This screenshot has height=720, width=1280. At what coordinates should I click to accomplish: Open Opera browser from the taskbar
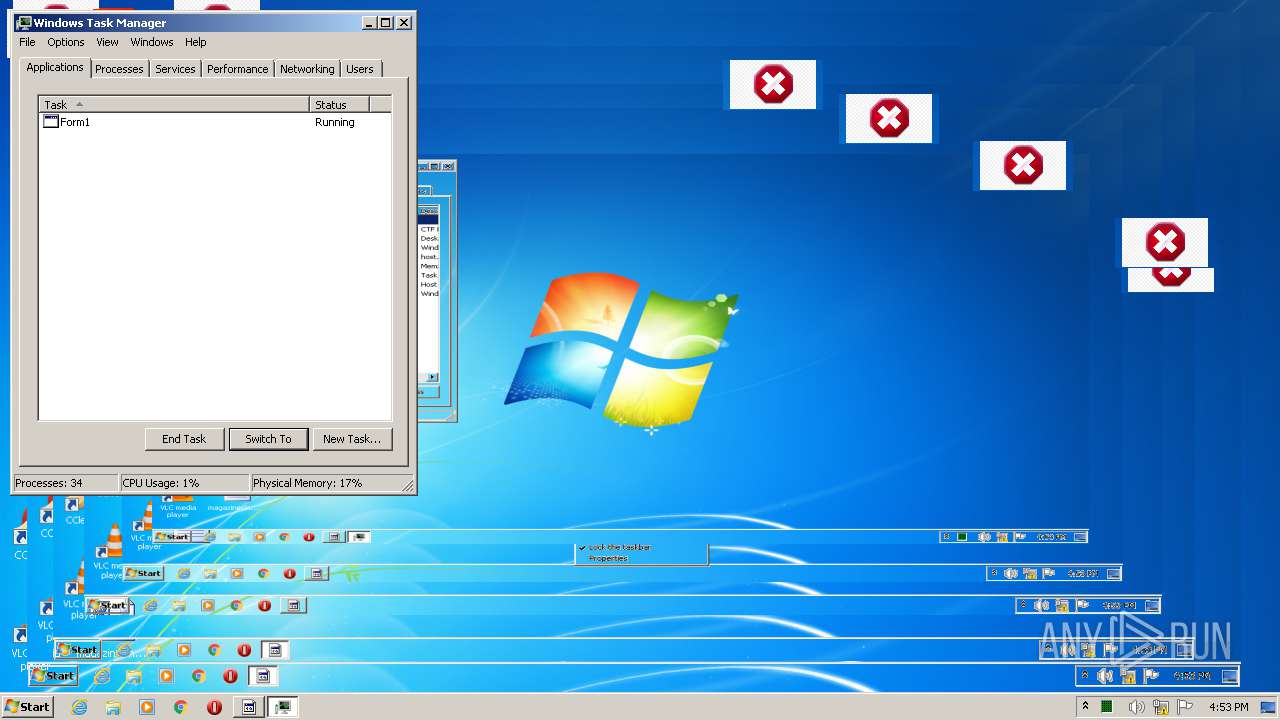(214, 707)
